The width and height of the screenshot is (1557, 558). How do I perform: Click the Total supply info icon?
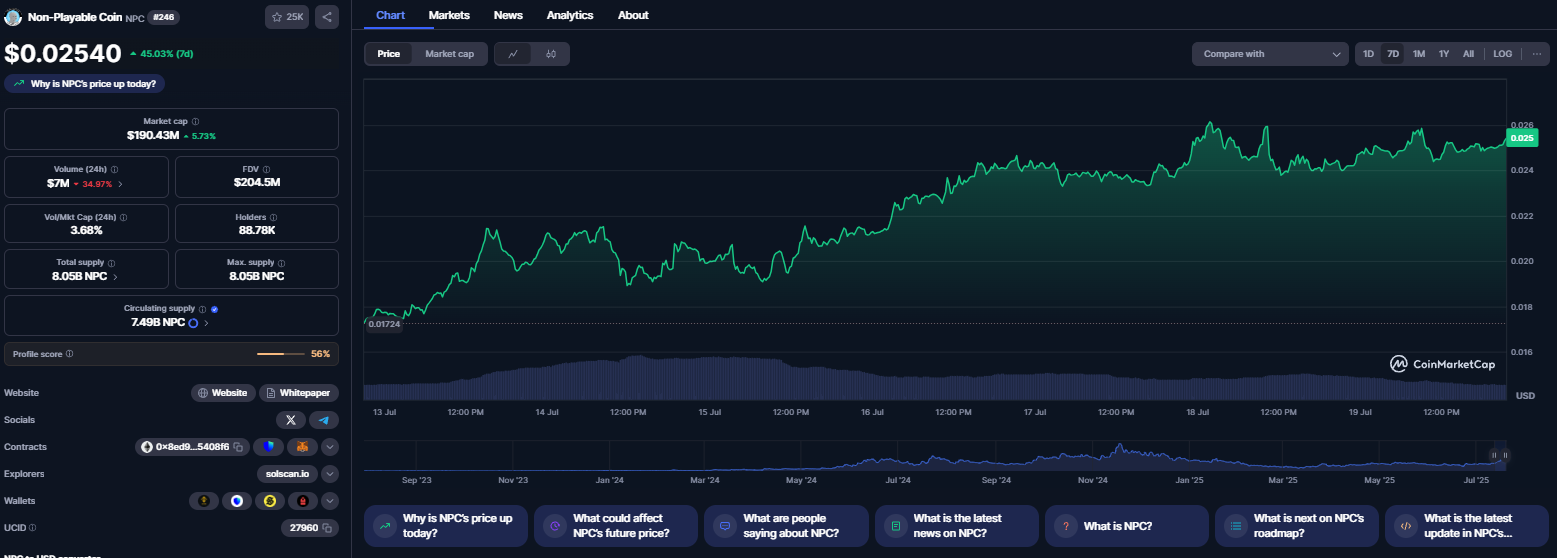(110, 262)
